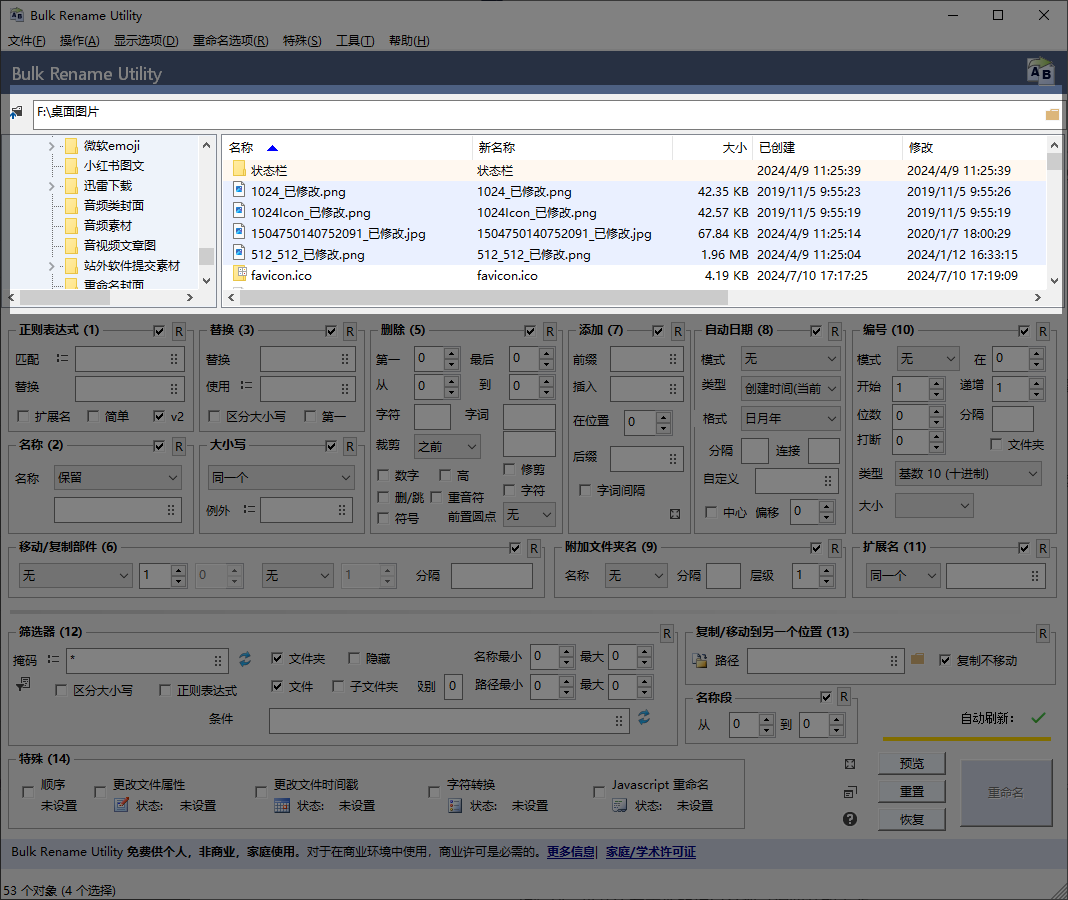Click the R reset button for Regex panel

coord(178,331)
